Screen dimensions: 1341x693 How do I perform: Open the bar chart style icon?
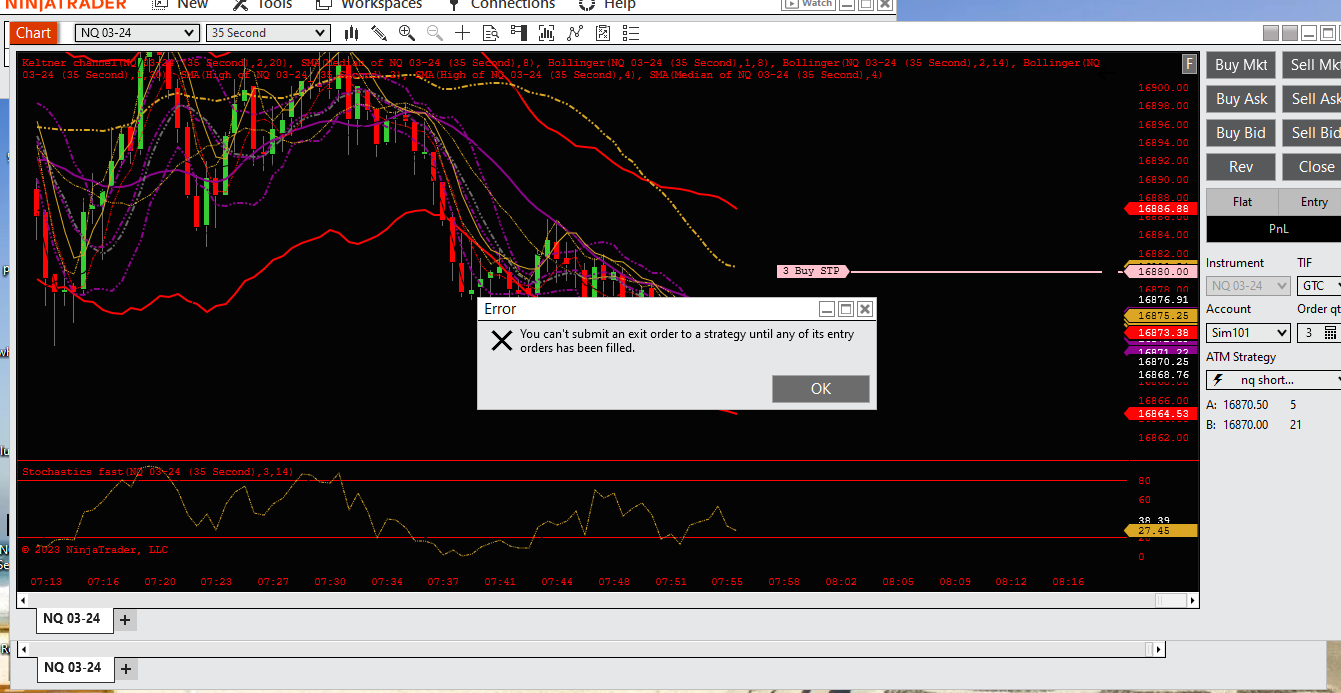(352, 33)
